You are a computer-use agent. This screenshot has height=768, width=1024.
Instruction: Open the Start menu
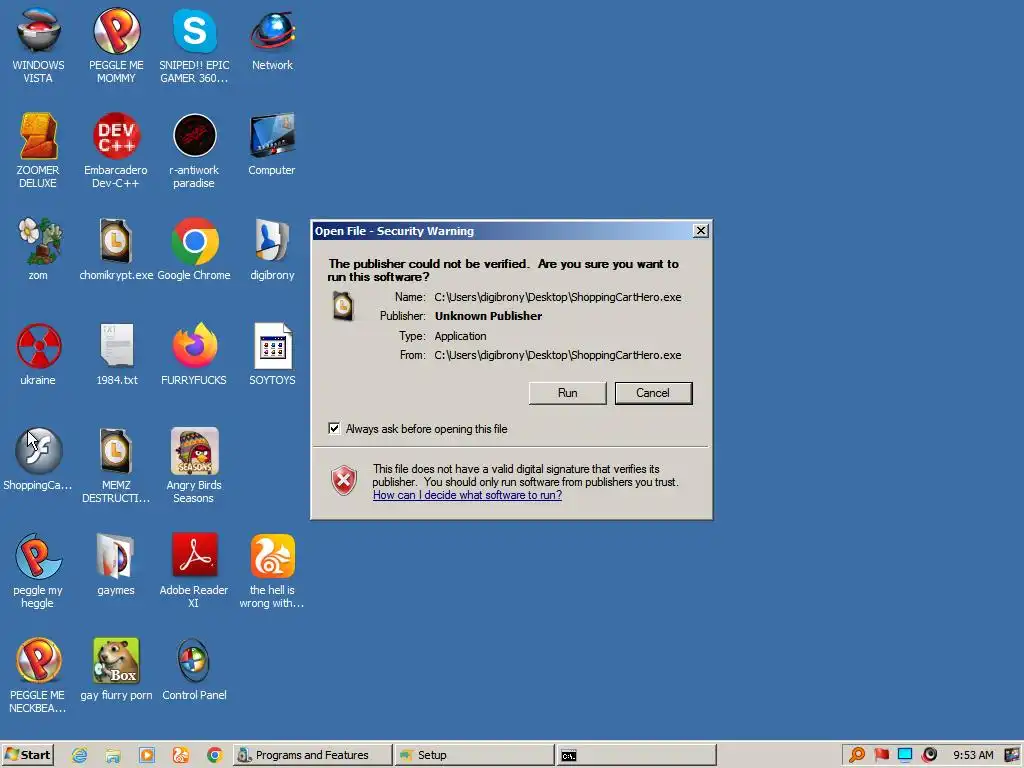click(27, 755)
